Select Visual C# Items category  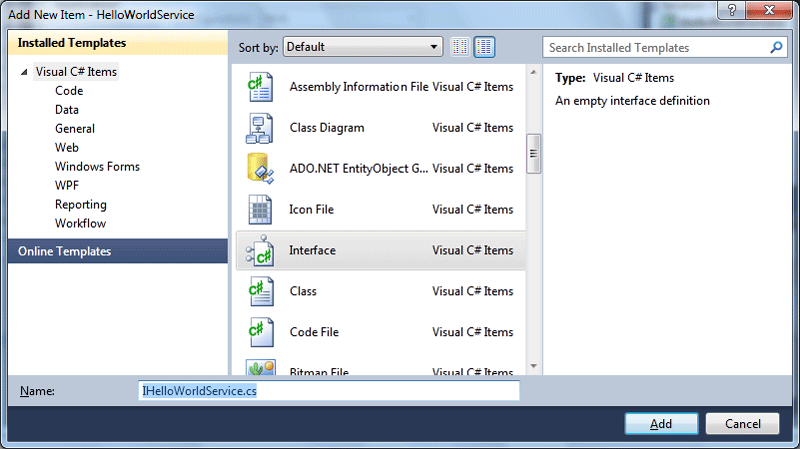click(x=76, y=72)
